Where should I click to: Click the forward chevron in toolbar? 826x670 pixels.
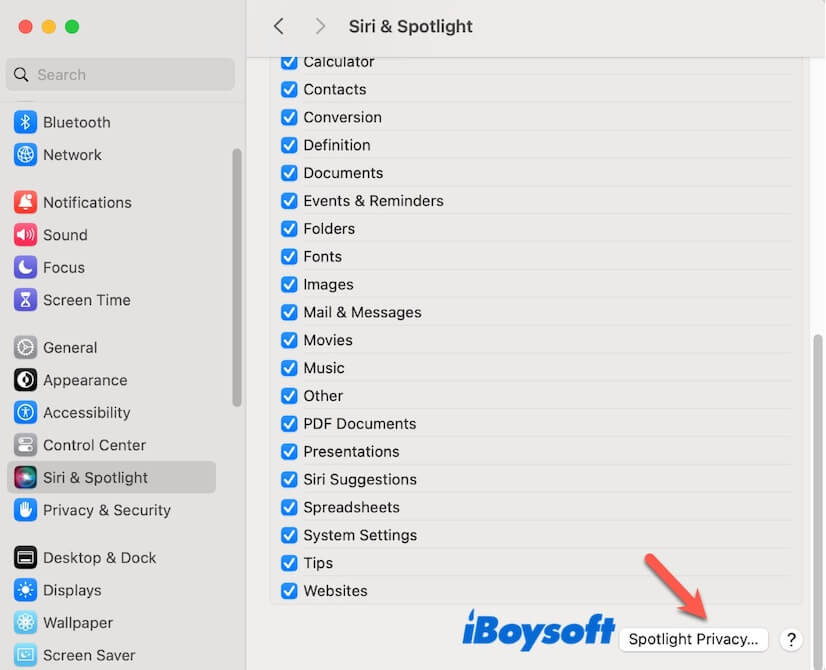tap(320, 26)
